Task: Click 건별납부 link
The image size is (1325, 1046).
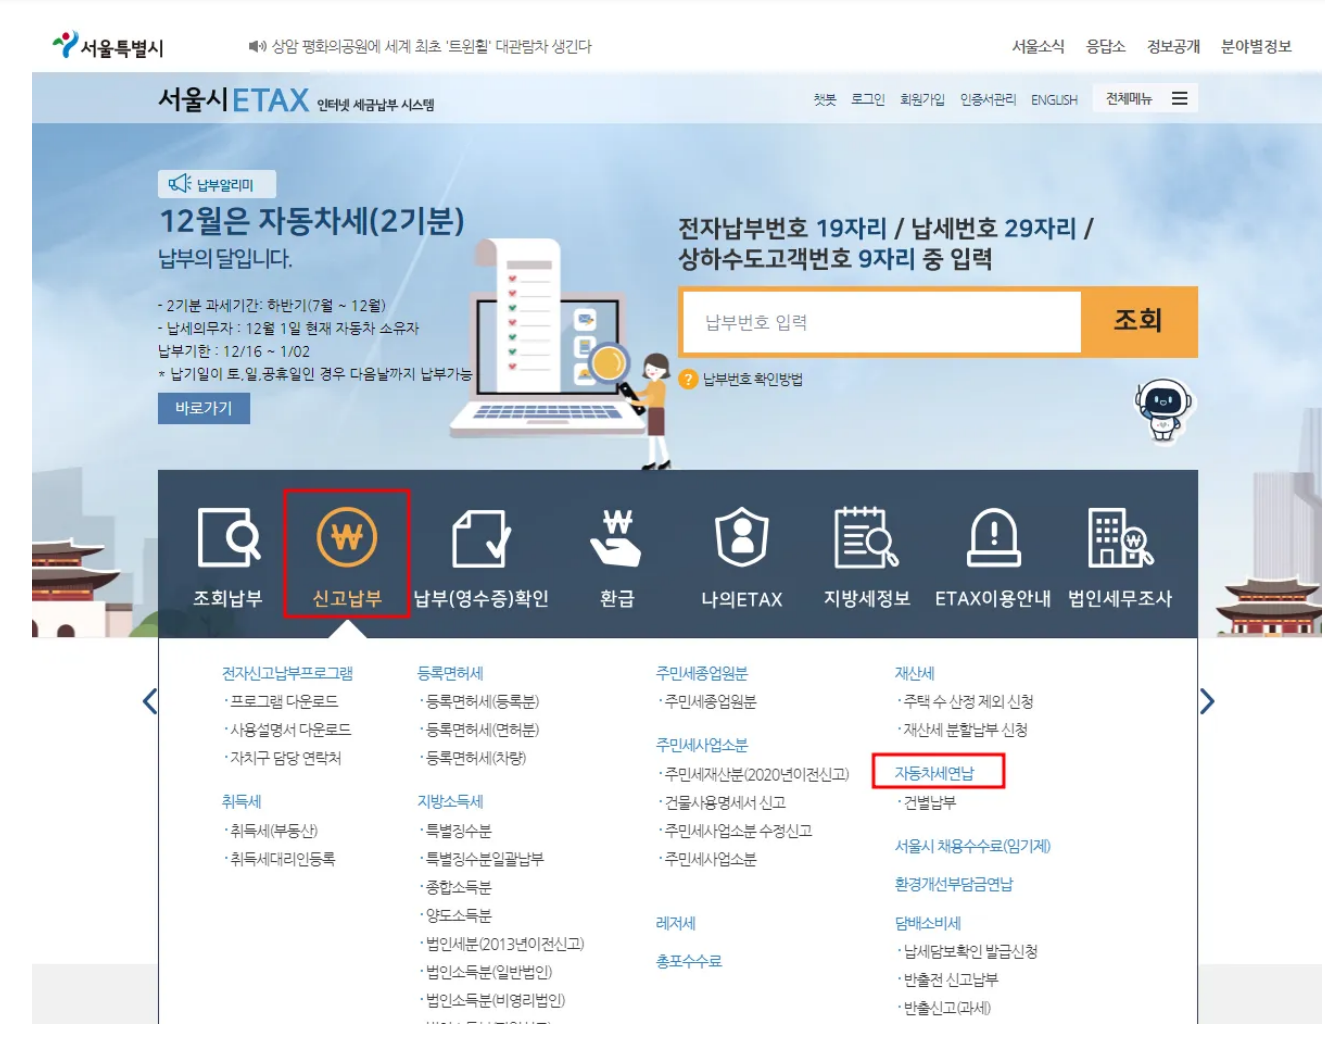Action: pos(930,802)
